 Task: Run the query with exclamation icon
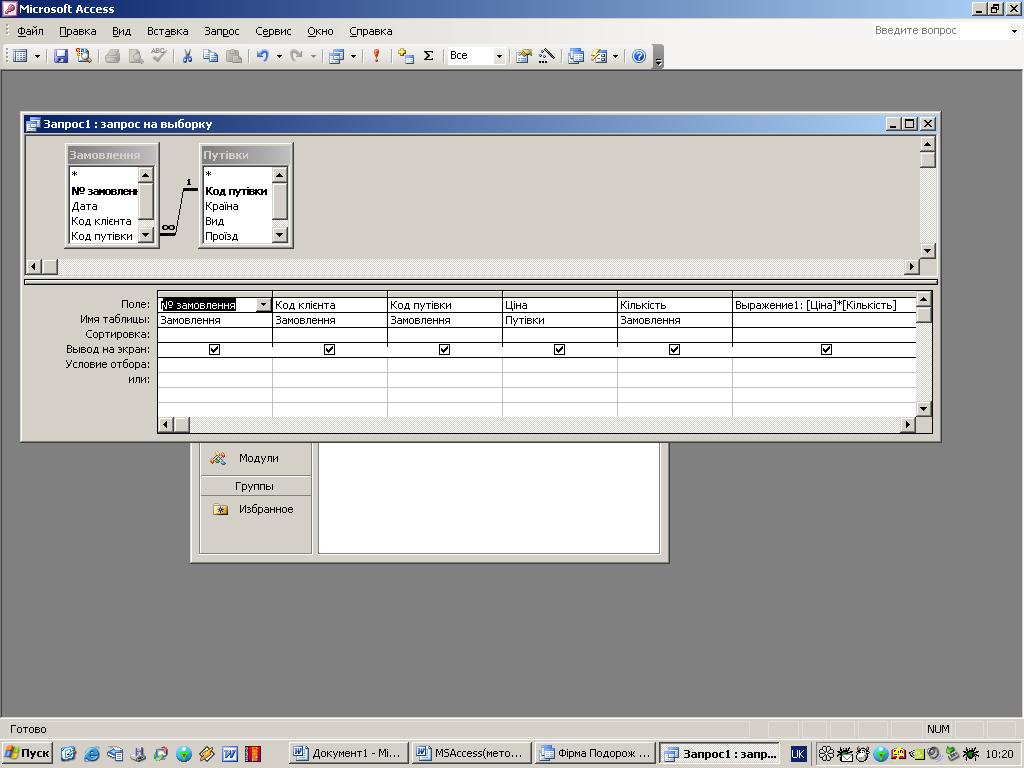(x=376, y=56)
